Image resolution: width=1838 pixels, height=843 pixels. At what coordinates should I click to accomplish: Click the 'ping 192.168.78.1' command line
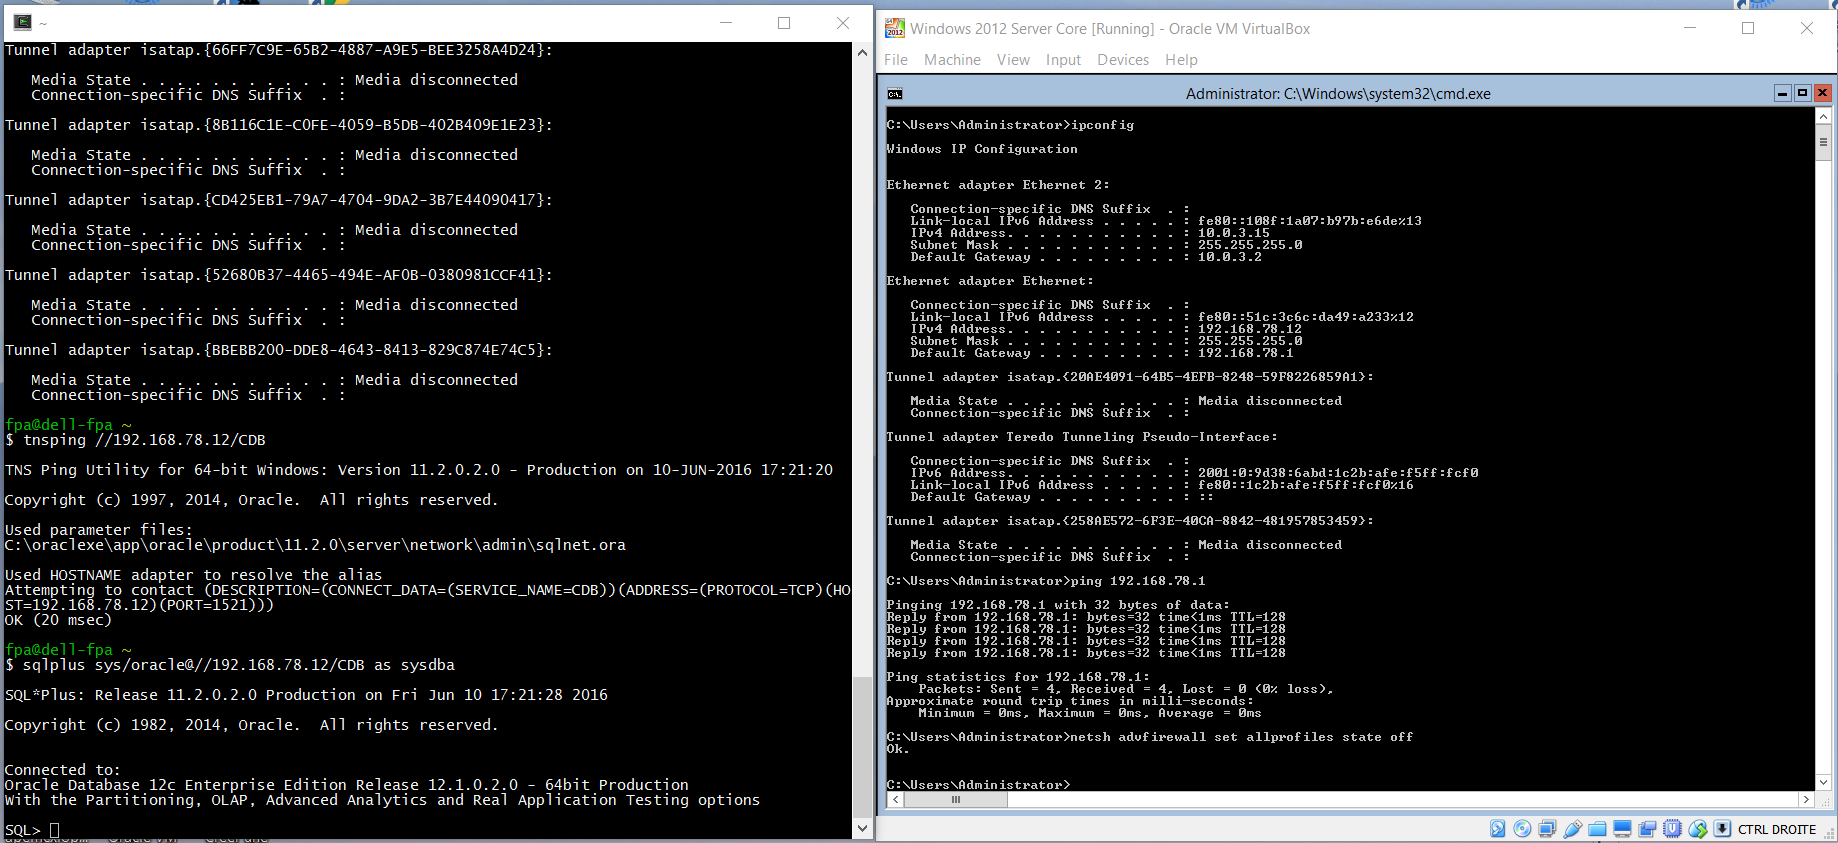pyautogui.click(x=1138, y=581)
